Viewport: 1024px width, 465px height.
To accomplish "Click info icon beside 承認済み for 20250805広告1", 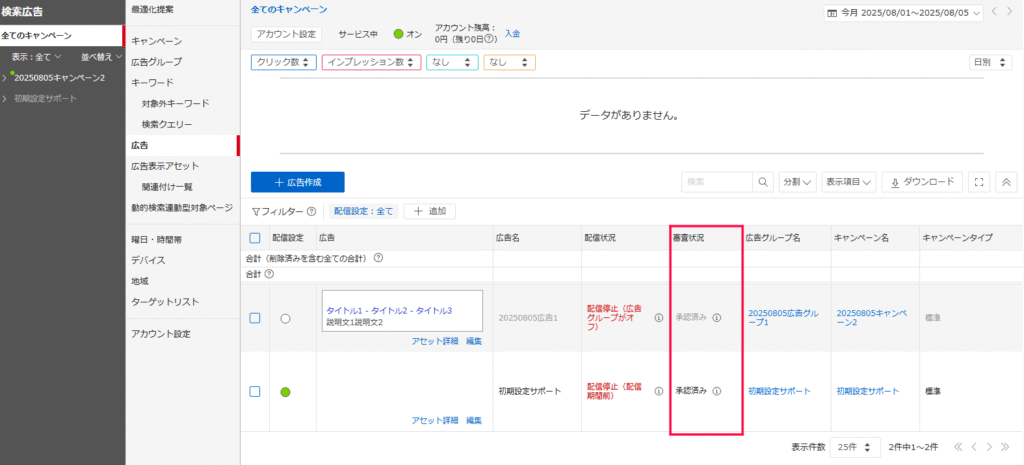I will (x=716, y=318).
